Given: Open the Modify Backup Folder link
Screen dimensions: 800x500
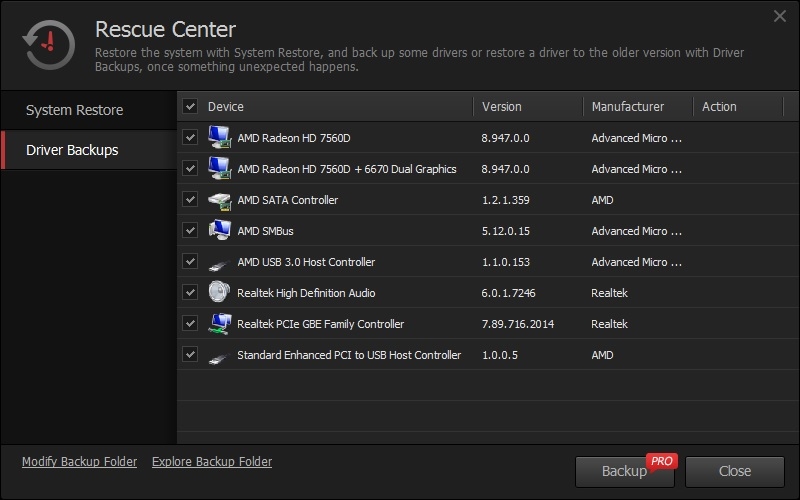Looking at the screenshot, I should pyautogui.click(x=80, y=462).
